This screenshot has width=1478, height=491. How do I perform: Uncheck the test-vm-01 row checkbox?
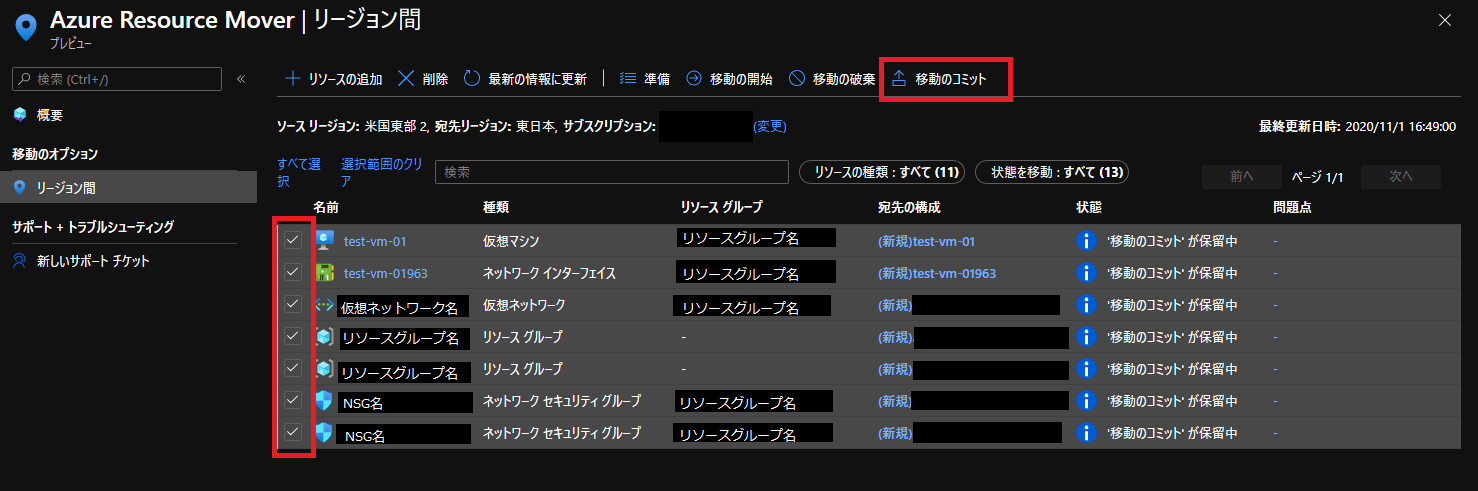tap(292, 240)
